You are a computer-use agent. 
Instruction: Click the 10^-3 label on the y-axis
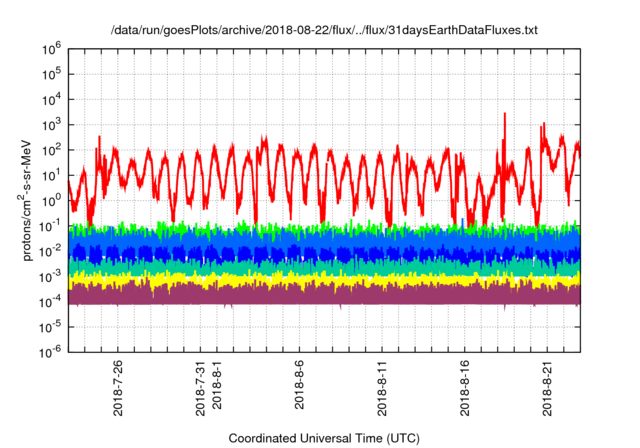53,275
